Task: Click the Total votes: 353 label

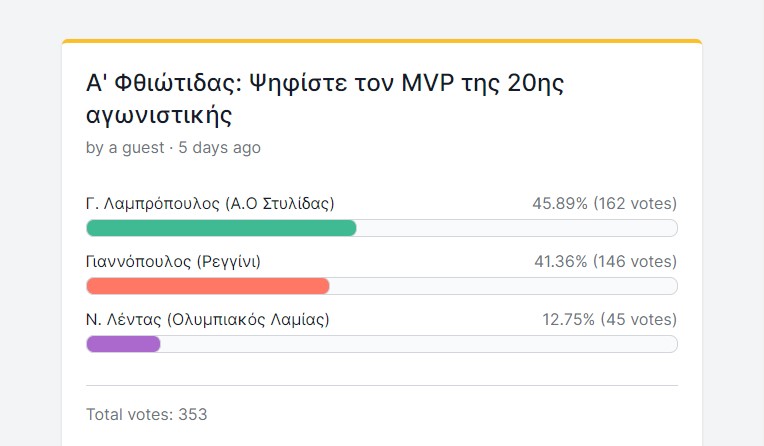Action: point(147,414)
